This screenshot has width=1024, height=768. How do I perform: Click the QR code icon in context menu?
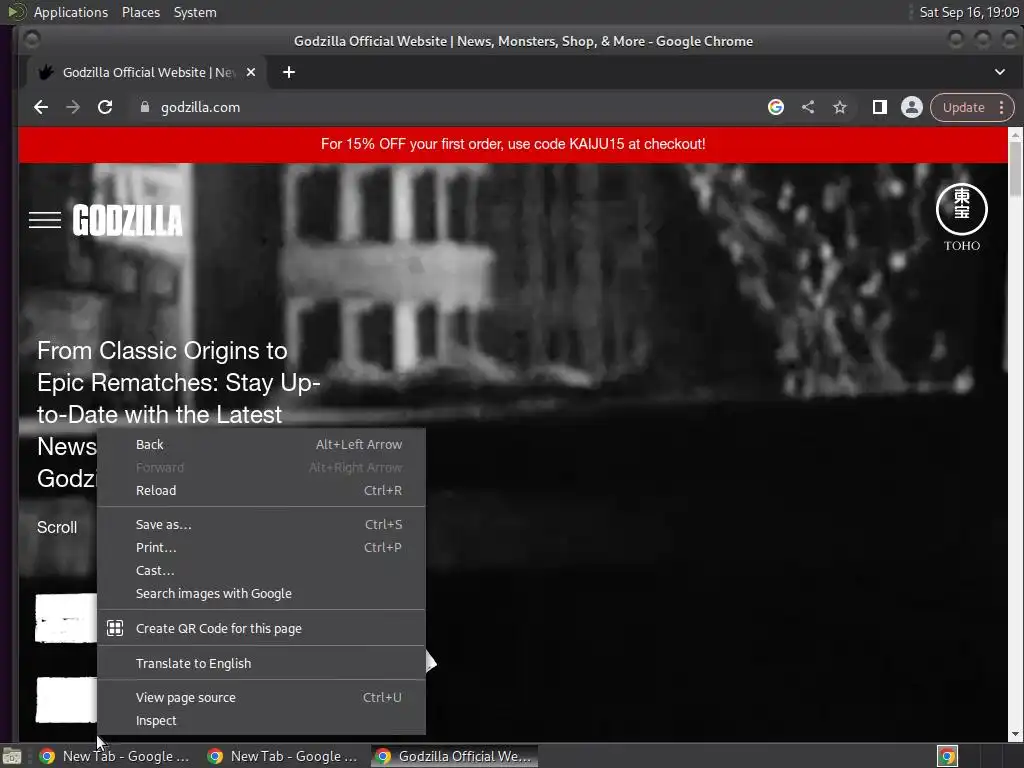click(115, 628)
